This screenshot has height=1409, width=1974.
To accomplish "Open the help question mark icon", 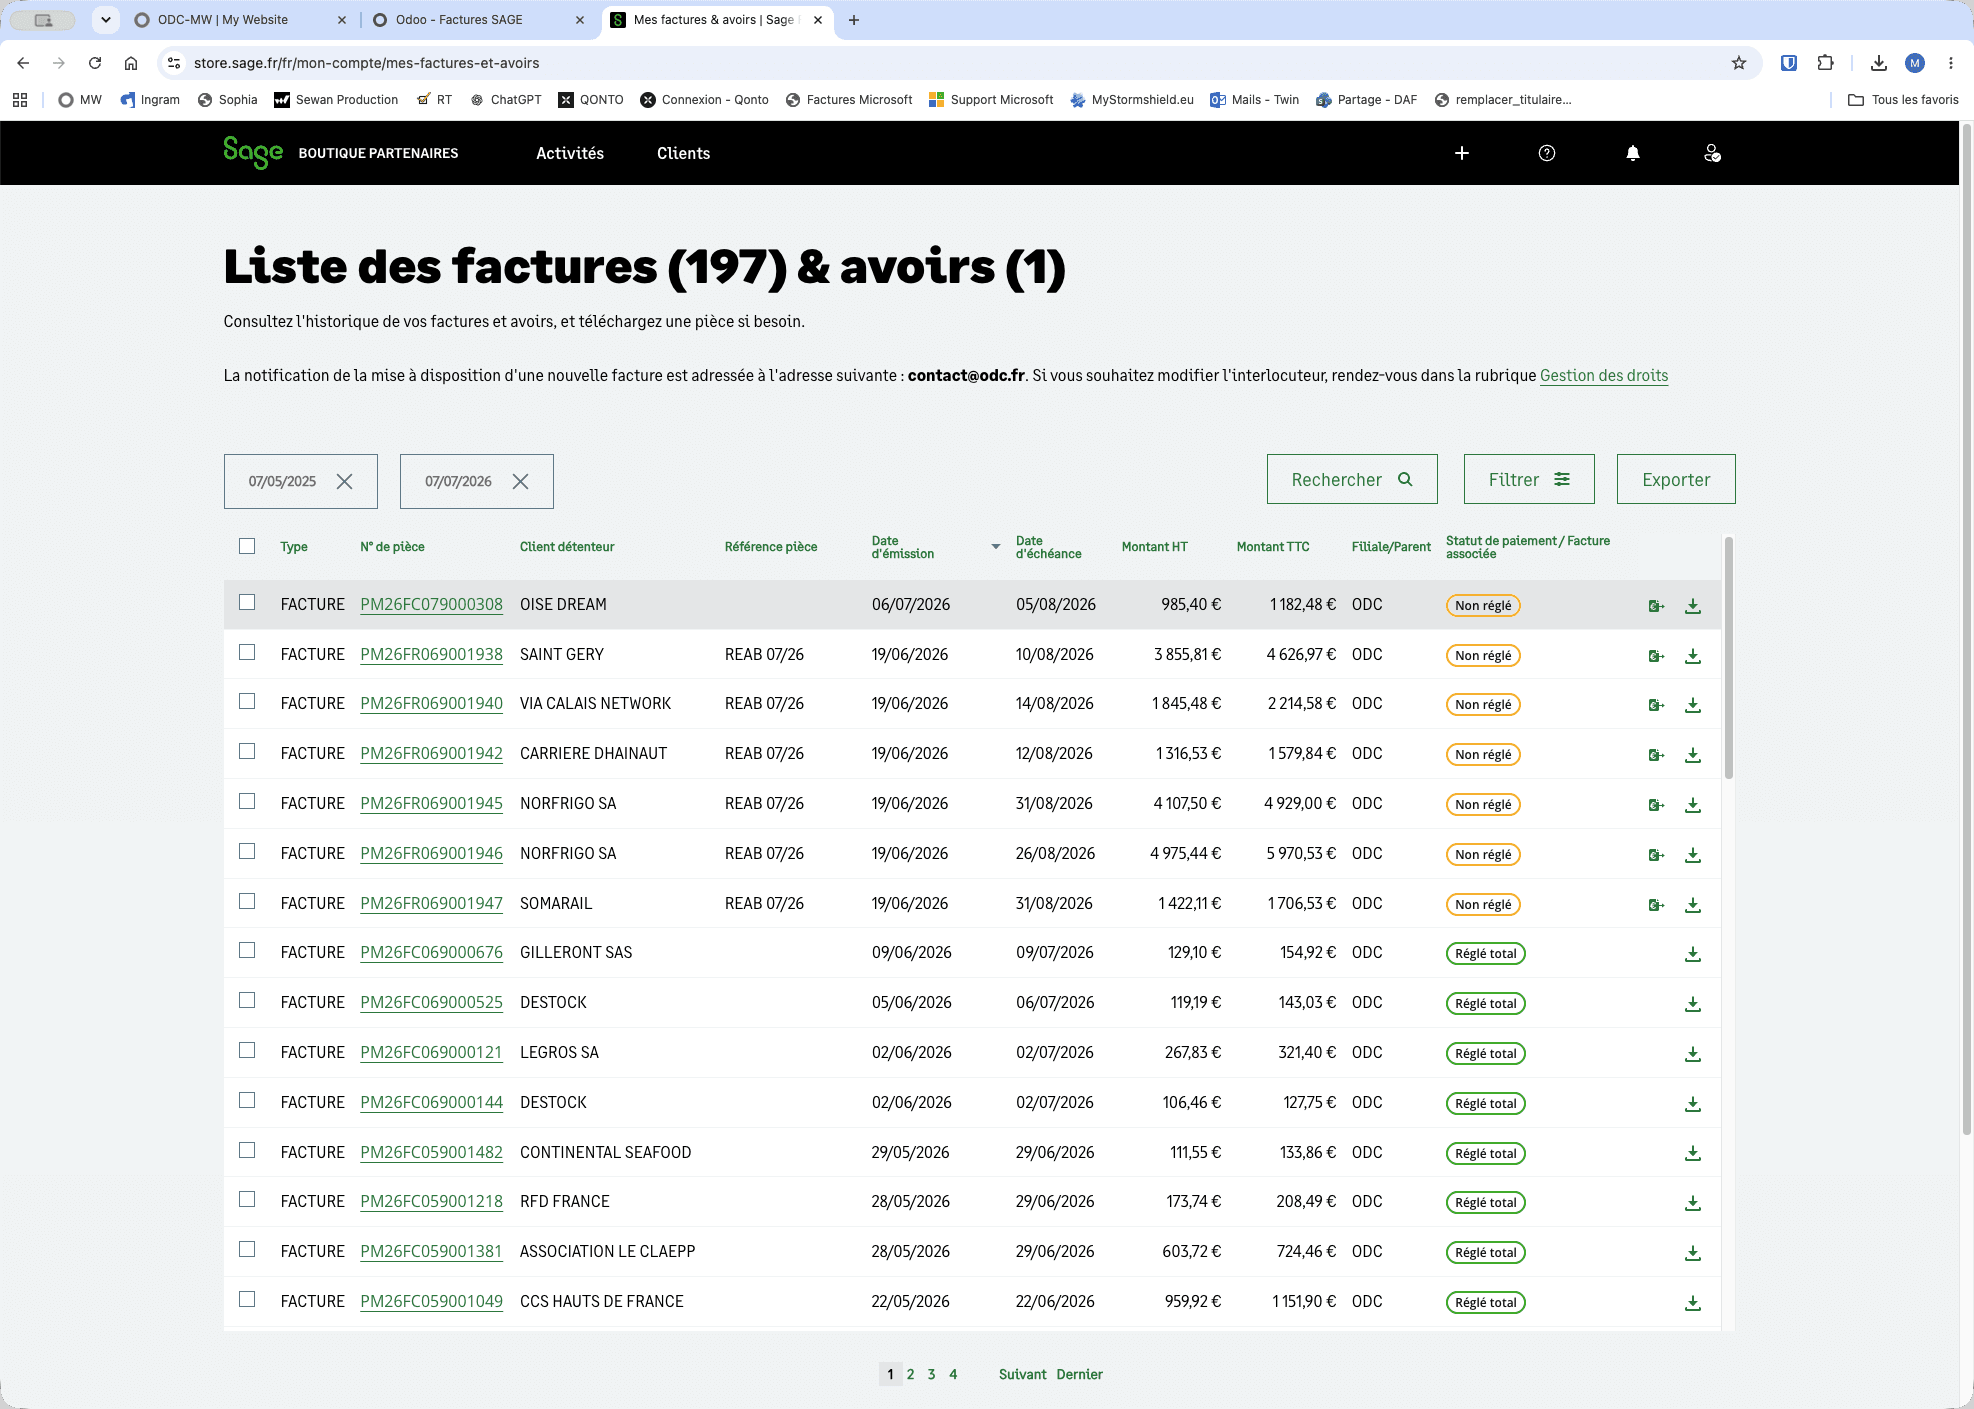I will pyautogui.click(x=1547, y=153).
